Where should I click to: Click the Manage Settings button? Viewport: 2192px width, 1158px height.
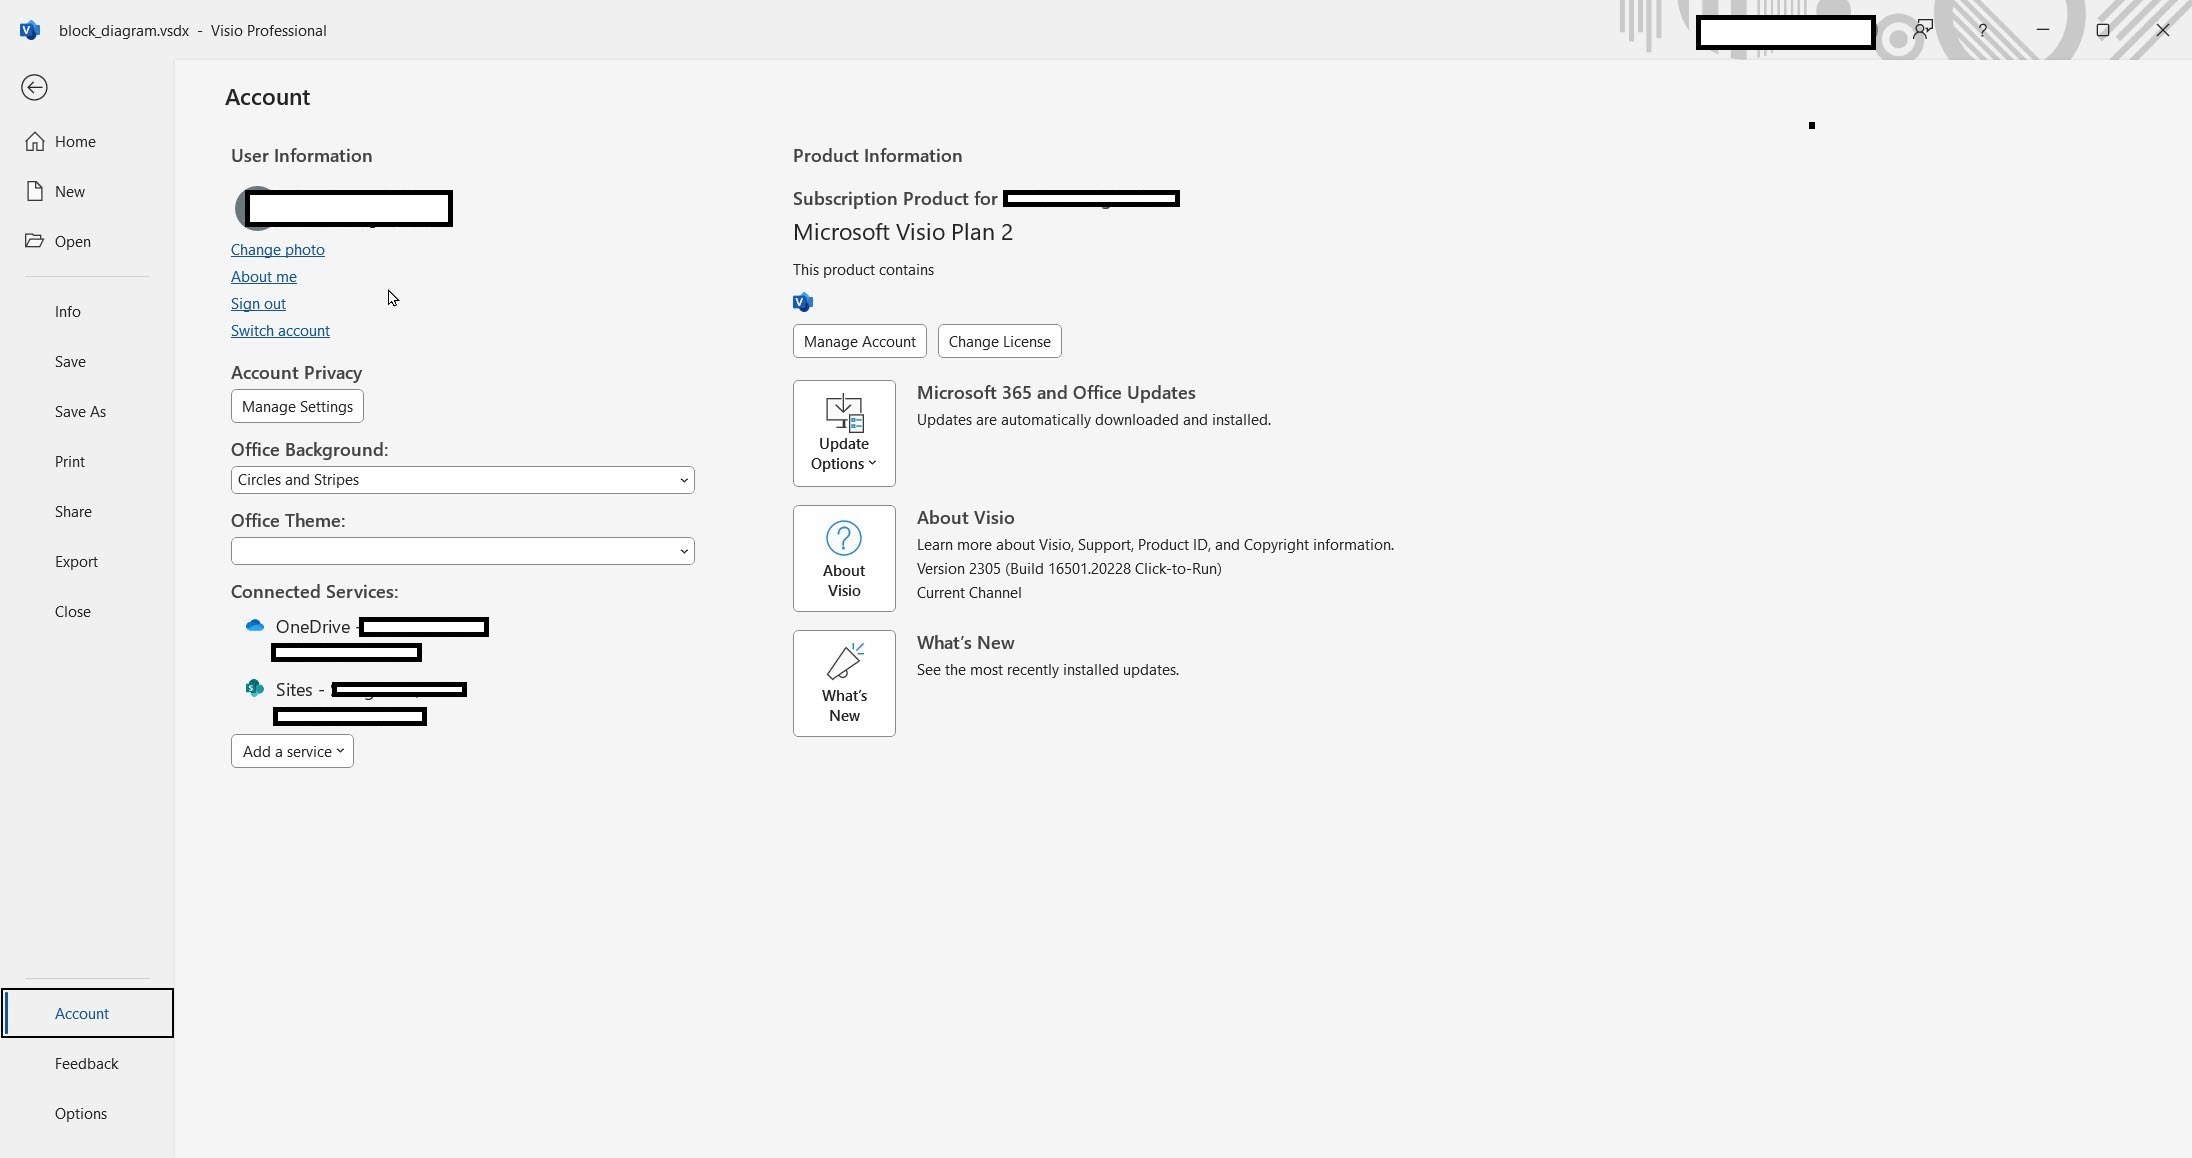(x=297, y=406)
